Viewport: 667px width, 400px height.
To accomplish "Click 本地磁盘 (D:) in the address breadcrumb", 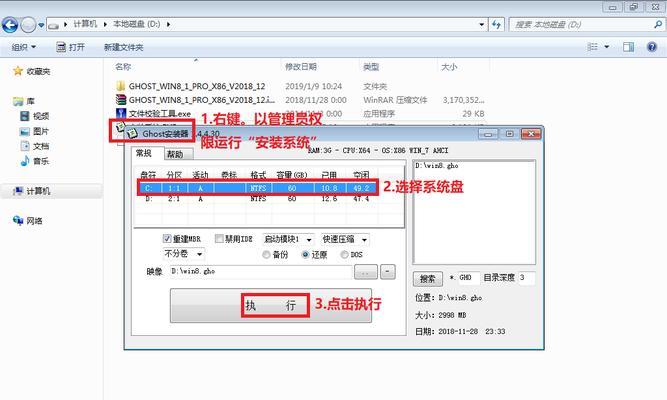I will coord(137,24).
